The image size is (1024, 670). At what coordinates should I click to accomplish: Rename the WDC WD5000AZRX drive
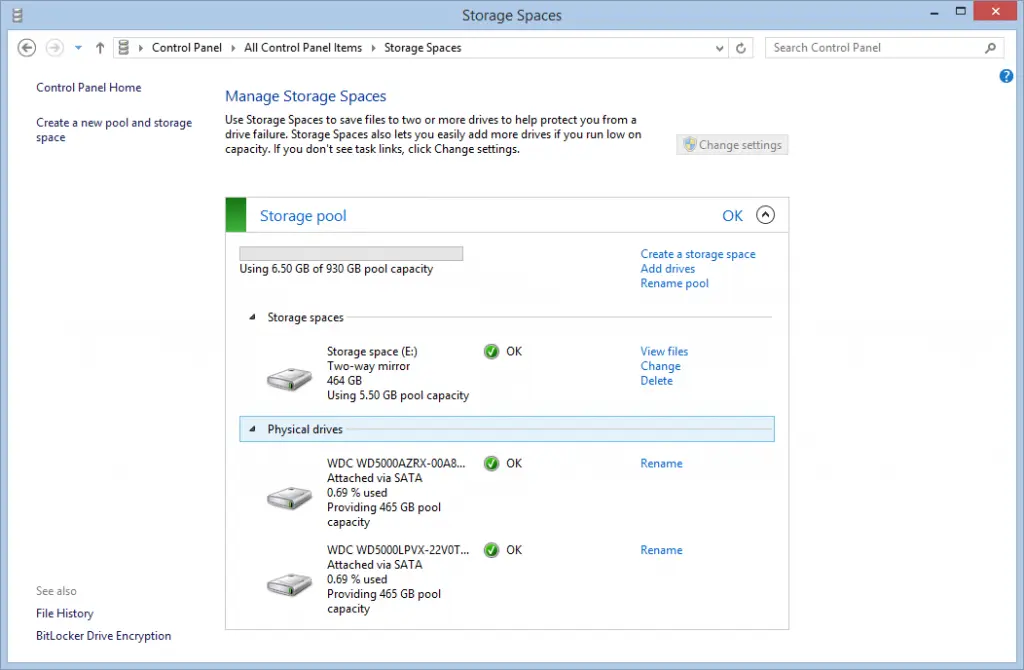click(661, 464)
